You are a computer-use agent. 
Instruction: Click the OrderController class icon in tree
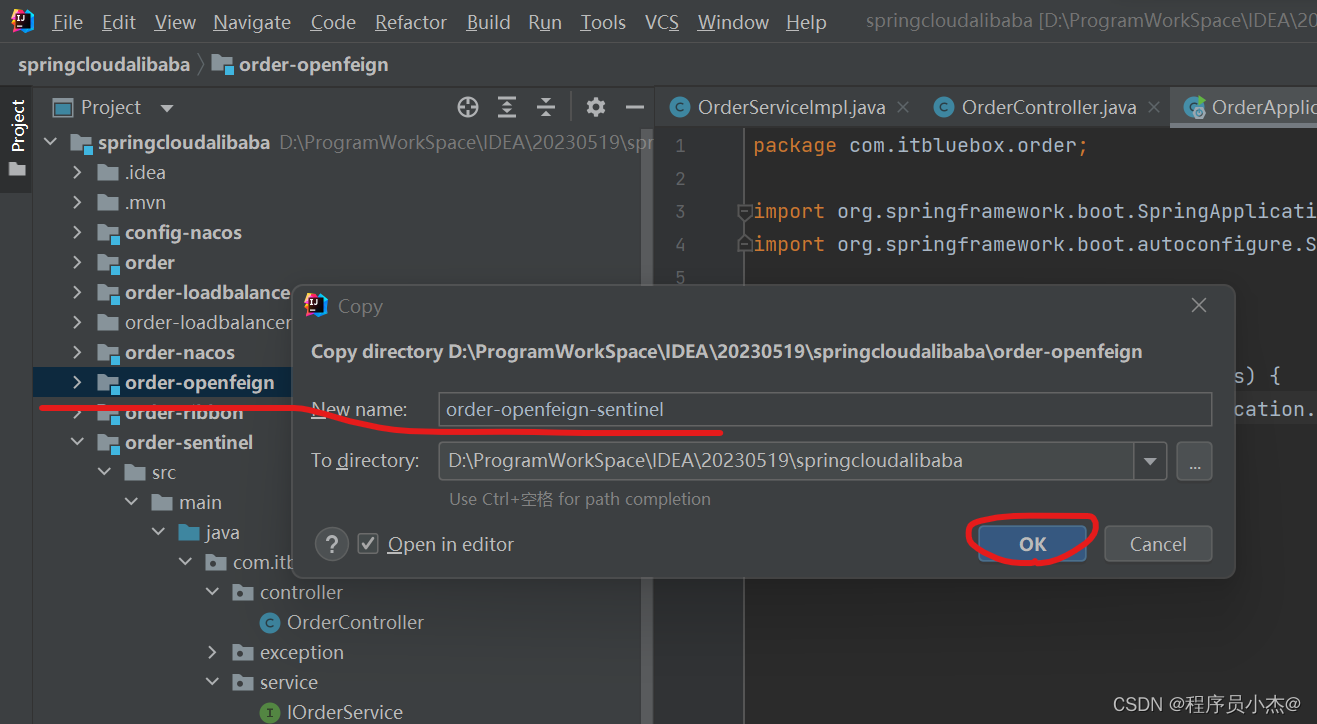269,622
